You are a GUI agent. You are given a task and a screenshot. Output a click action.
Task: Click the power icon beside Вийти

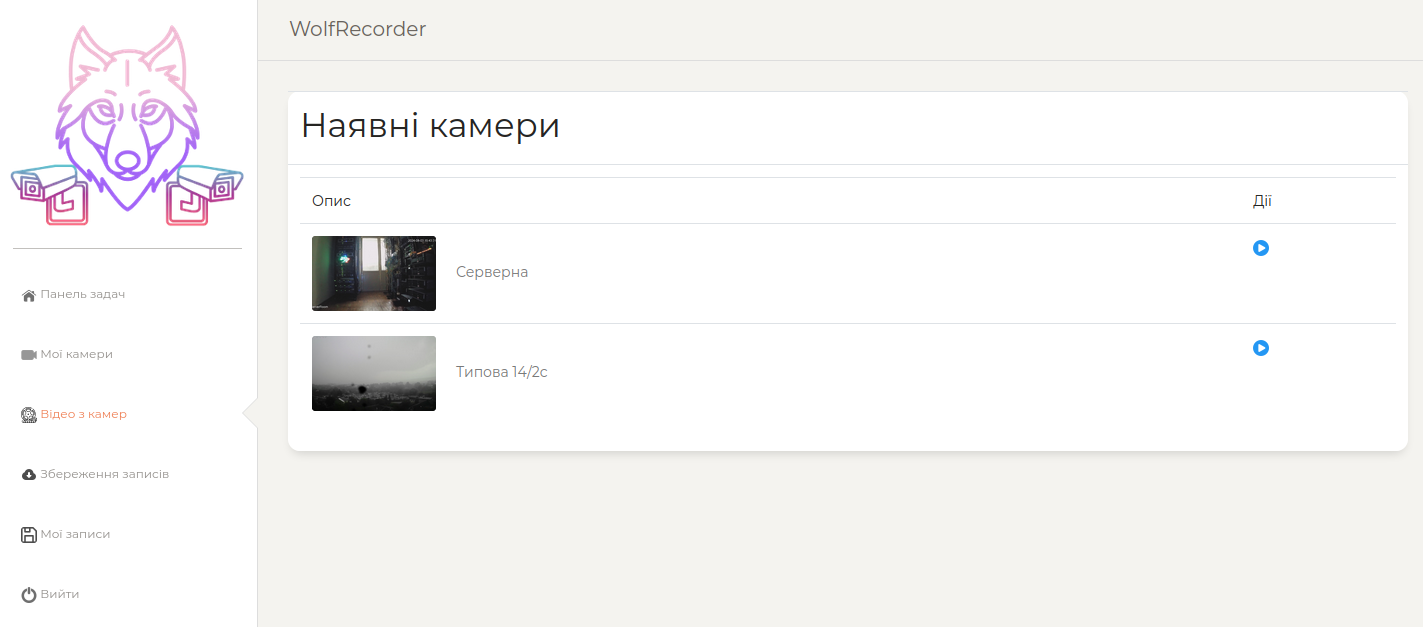coord(29,595)
